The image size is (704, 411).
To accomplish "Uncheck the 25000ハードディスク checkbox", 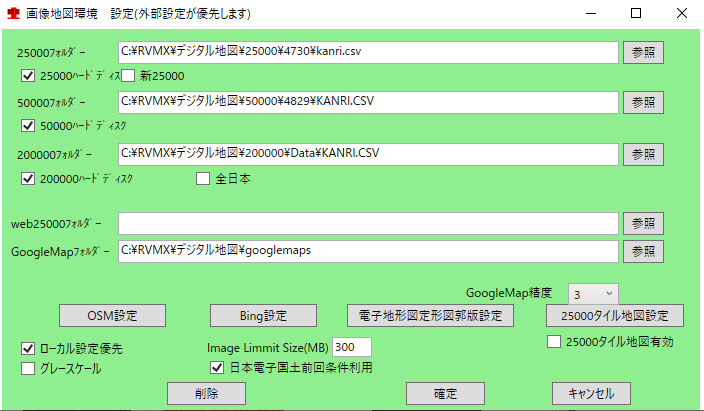I will [28, 76].
